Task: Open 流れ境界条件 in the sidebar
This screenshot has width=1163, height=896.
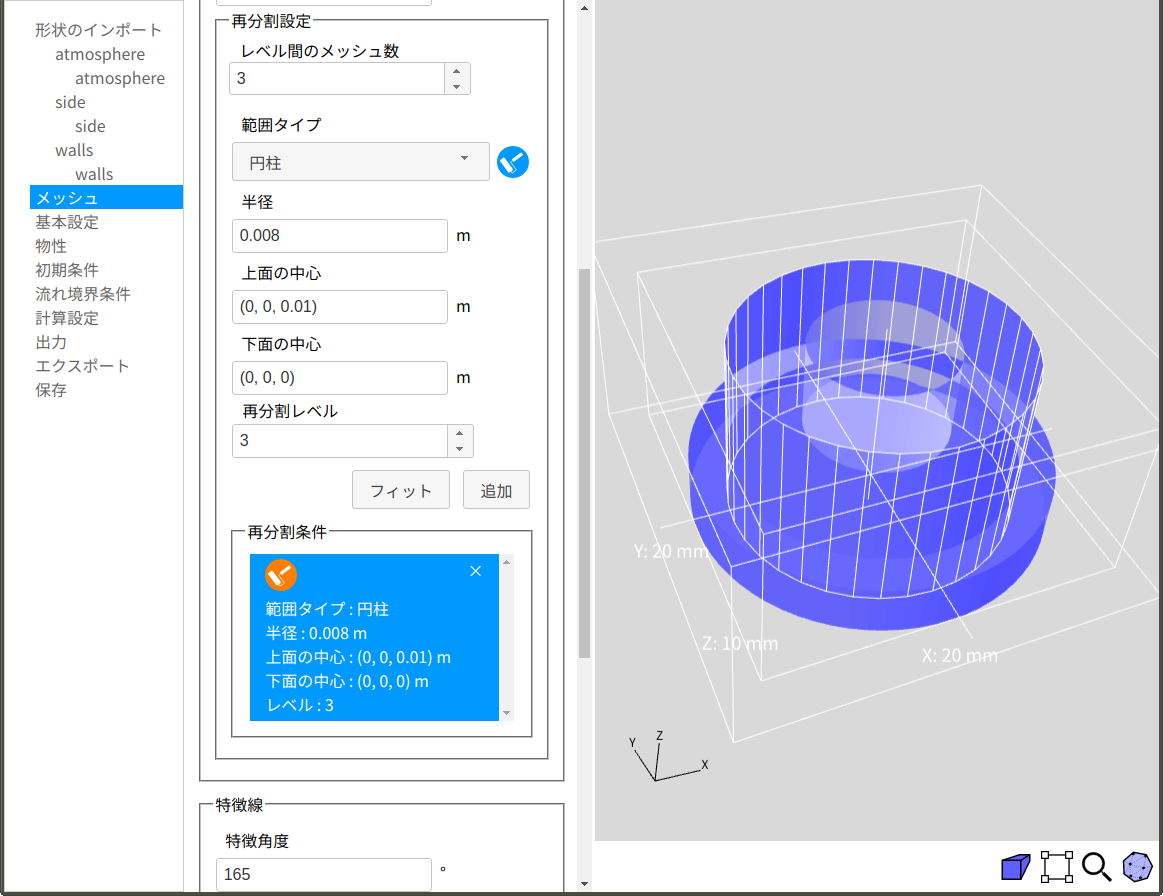Action: pyautogui.click(x=83, y=294)
